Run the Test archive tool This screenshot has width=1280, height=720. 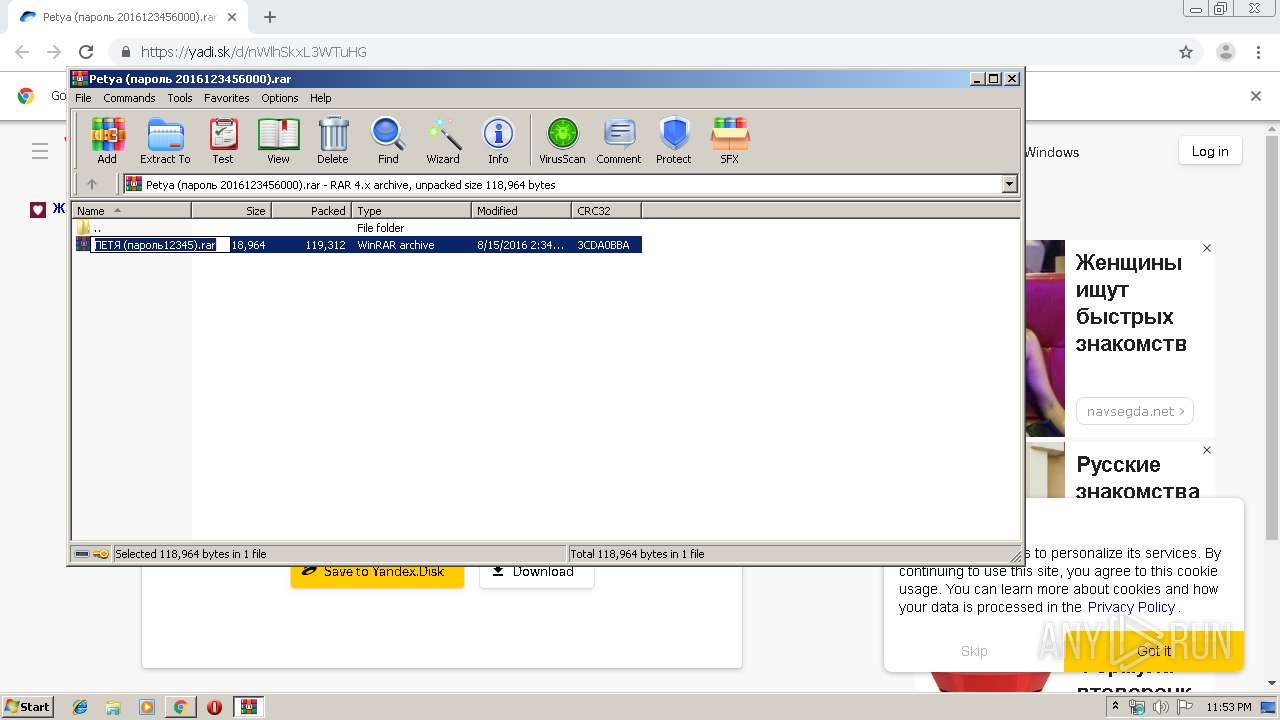223,140
